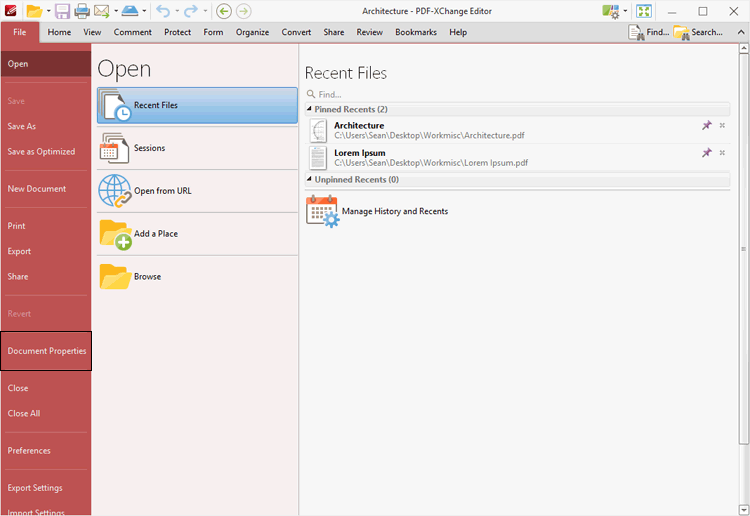Remove Lorem Ipsum from the recent list
The image size is (750, 516).
[722, 153]
